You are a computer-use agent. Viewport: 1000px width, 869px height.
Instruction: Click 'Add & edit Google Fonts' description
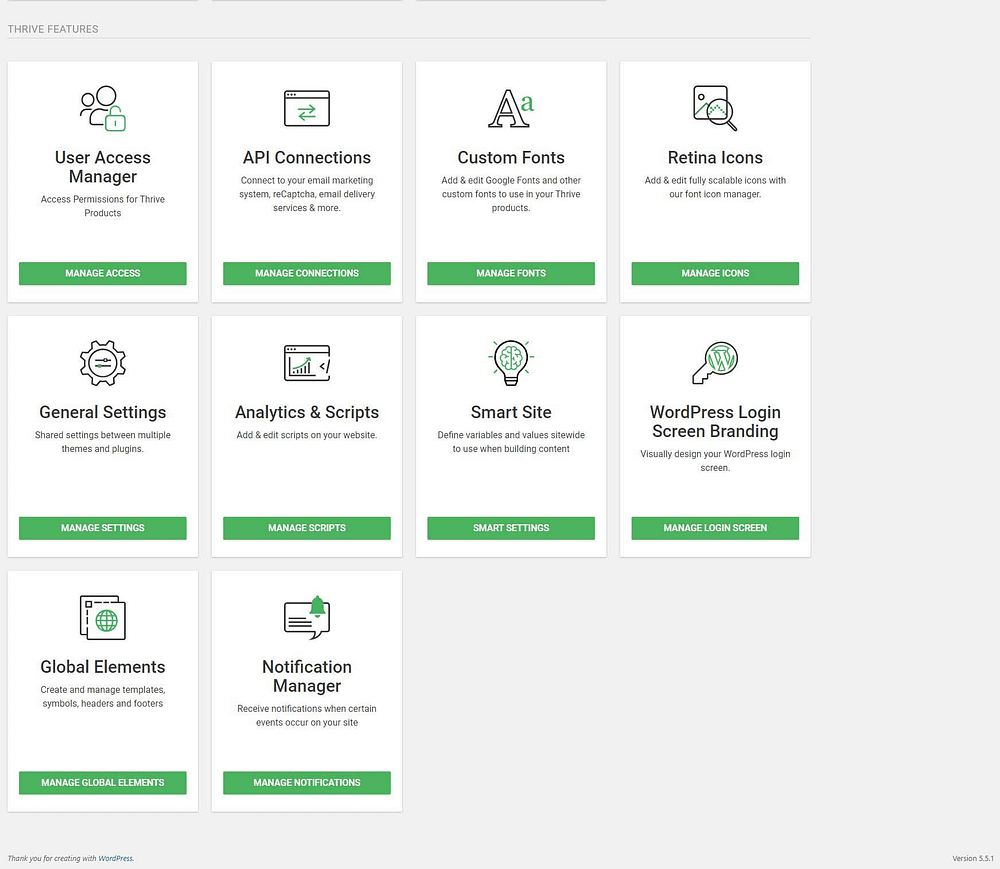[511, 194]
